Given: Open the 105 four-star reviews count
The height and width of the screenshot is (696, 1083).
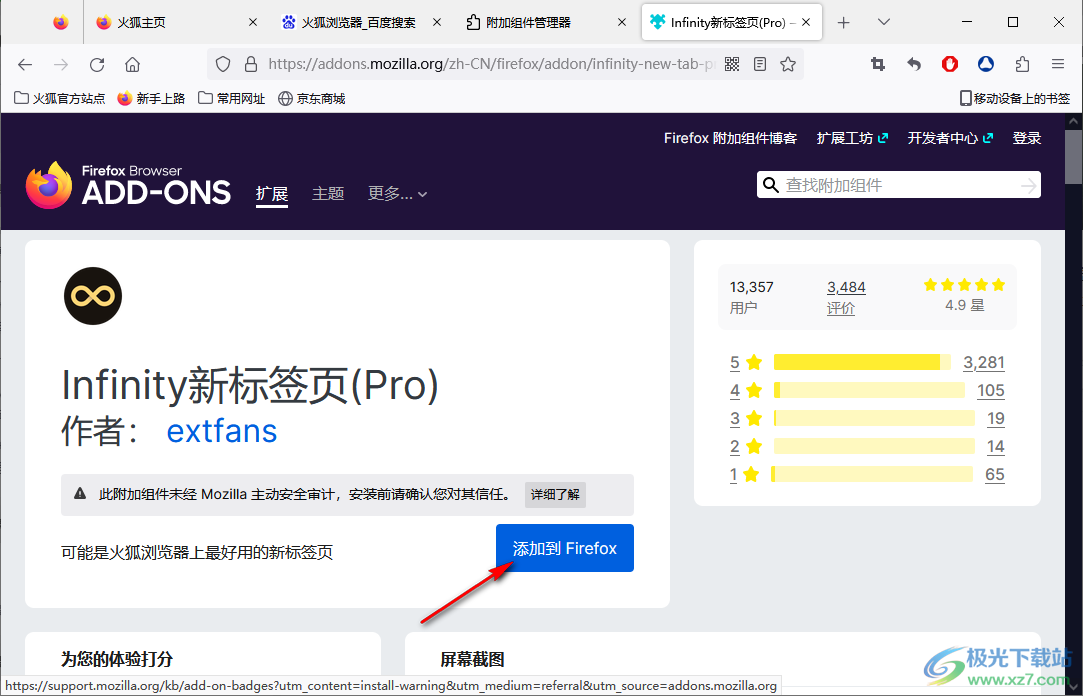Looking at the screenshot, I should pyautogui.click(x=990, y=390).
